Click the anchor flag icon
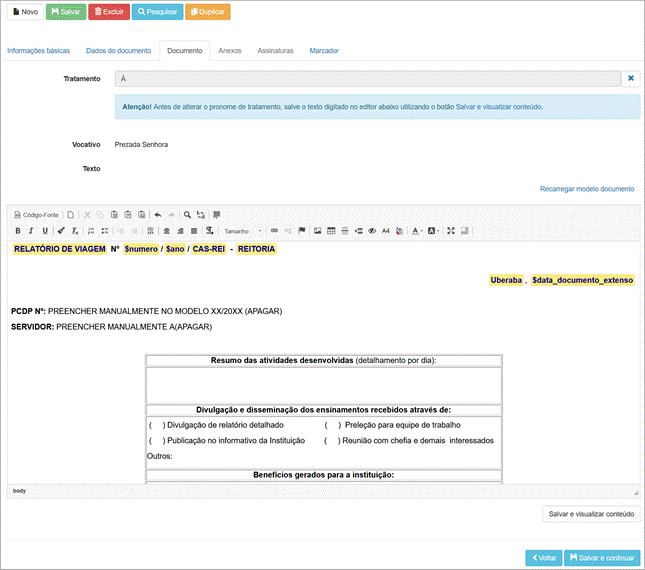 click(302, 231)
